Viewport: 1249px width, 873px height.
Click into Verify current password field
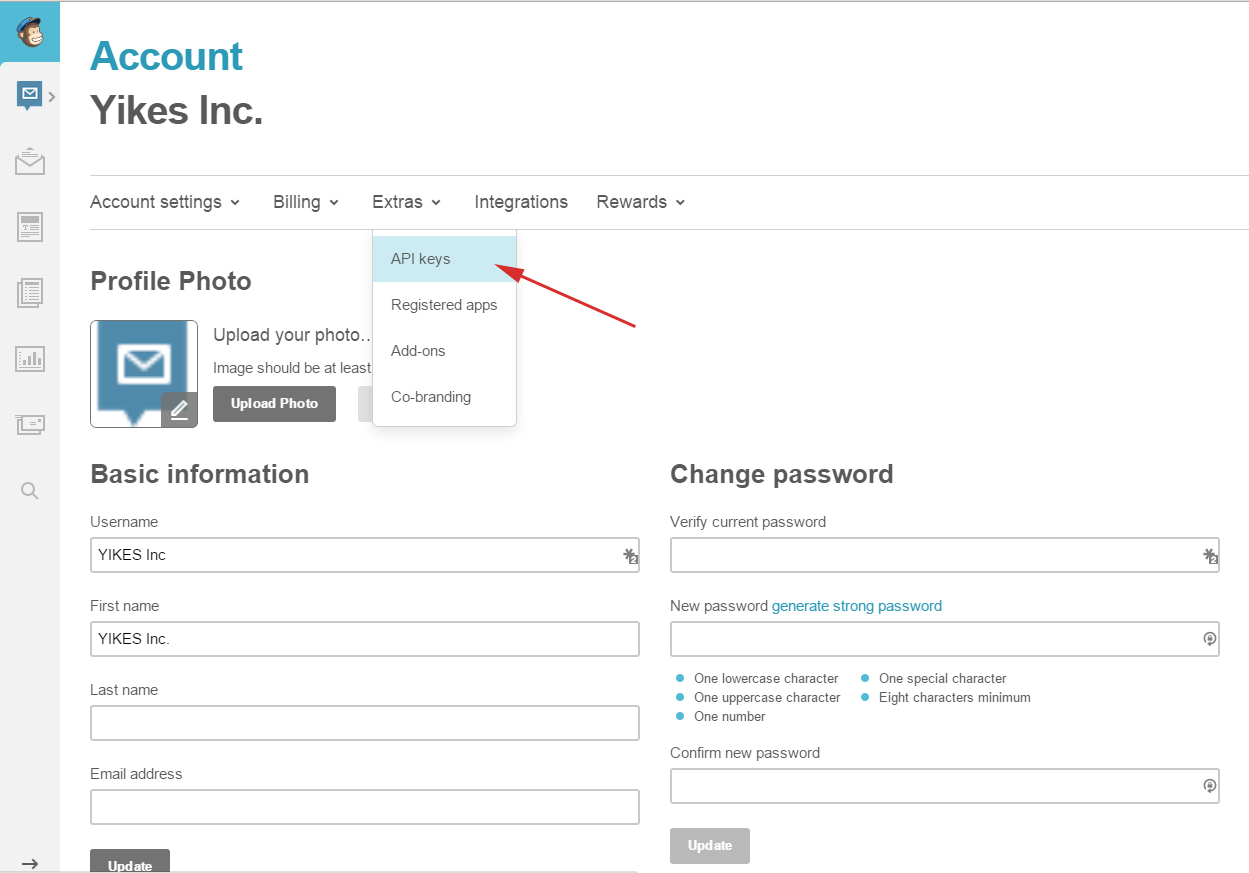point(945,555)
